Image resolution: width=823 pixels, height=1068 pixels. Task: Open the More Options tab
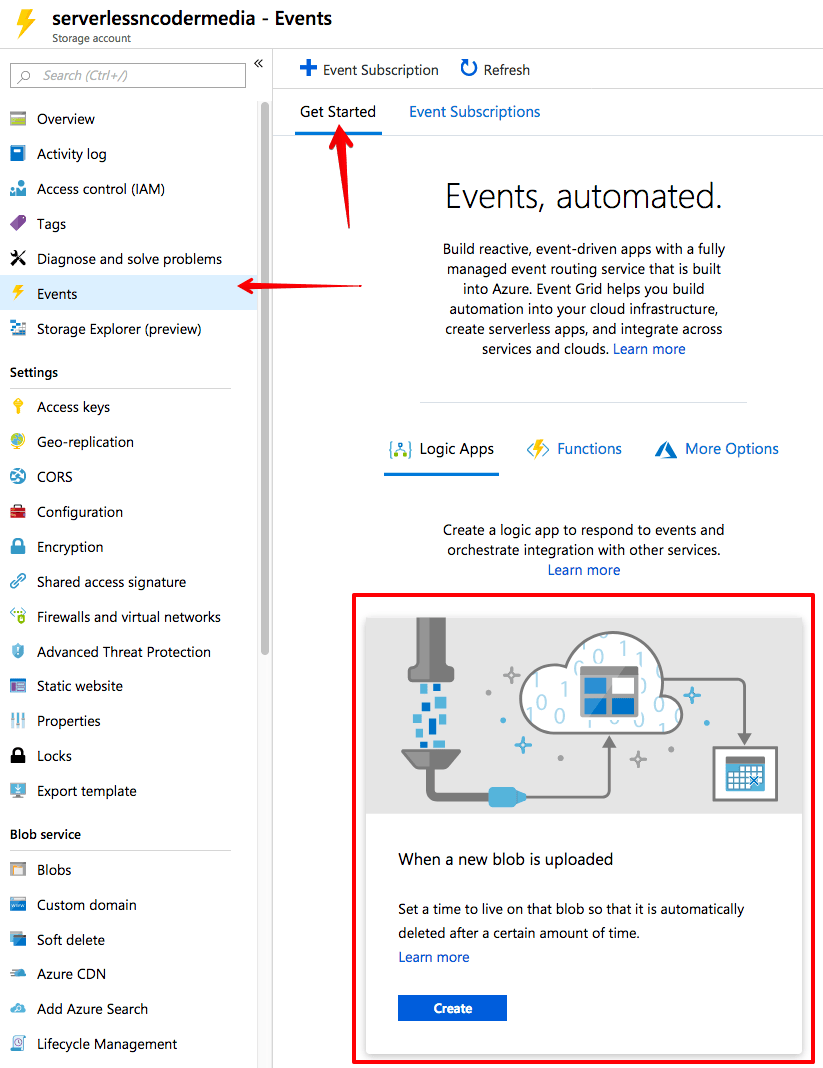point(717,449)
